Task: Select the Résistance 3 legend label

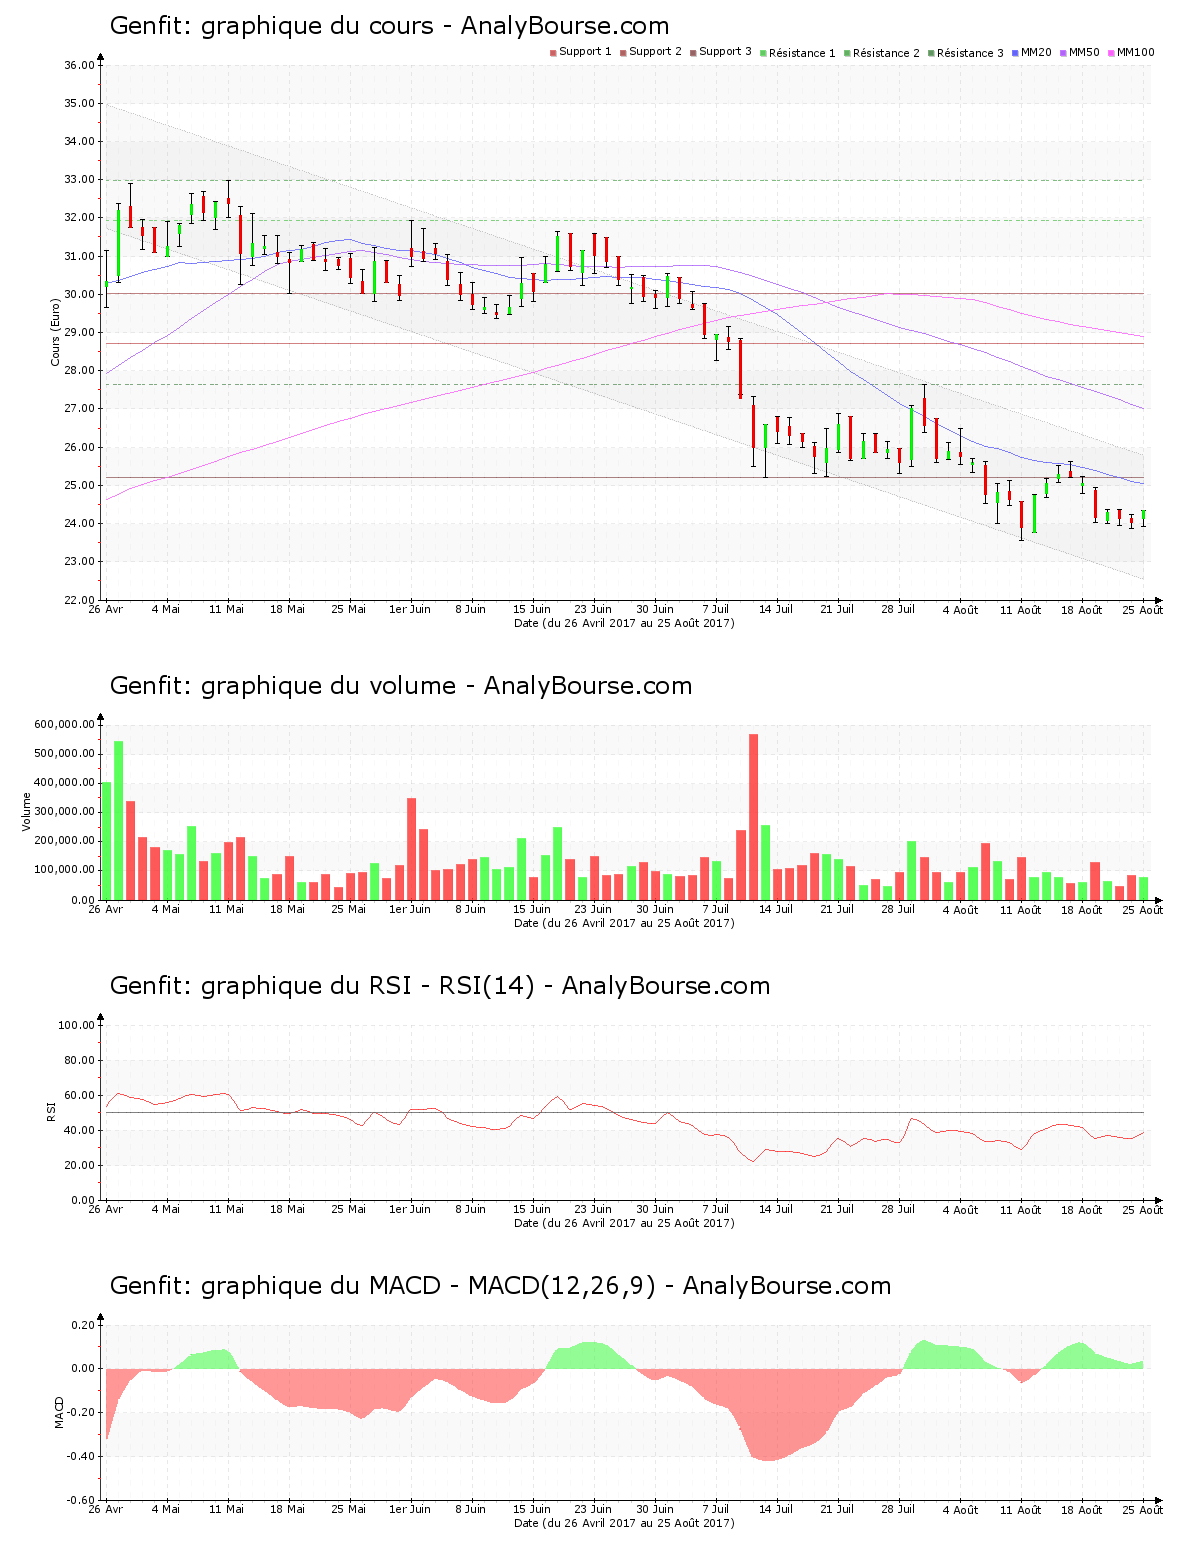Action: tap(970, 53)
